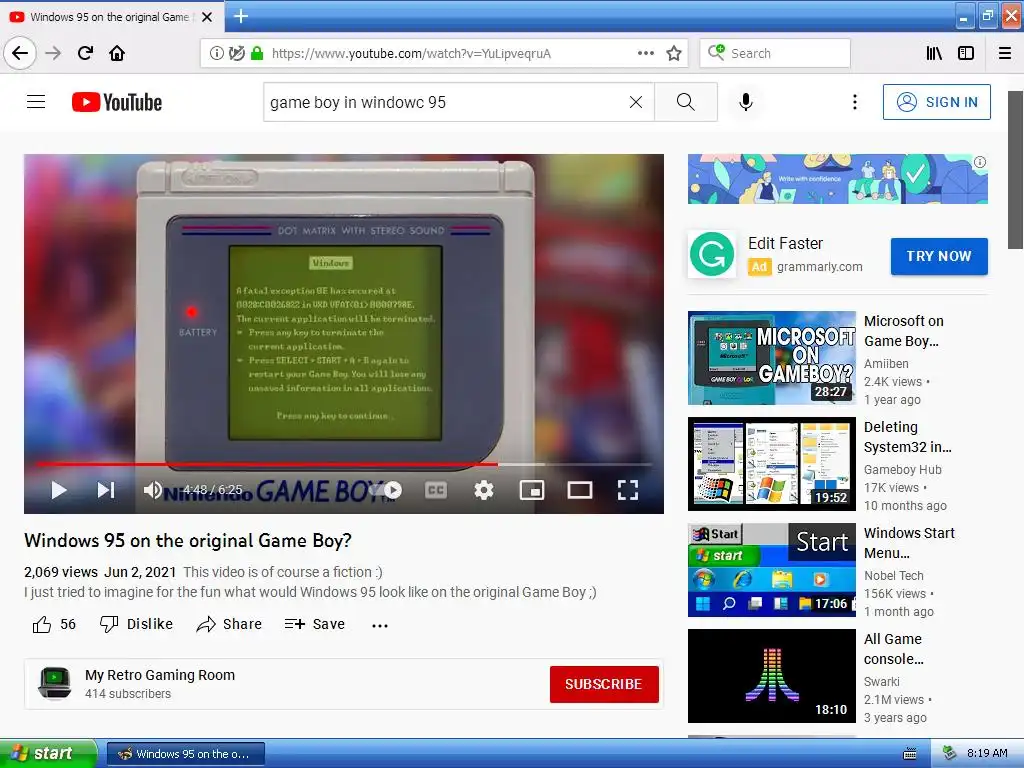This screenshot has width=1024, height=768.
Task: Open a new tab with plus button
Action: tap(240, 16)
